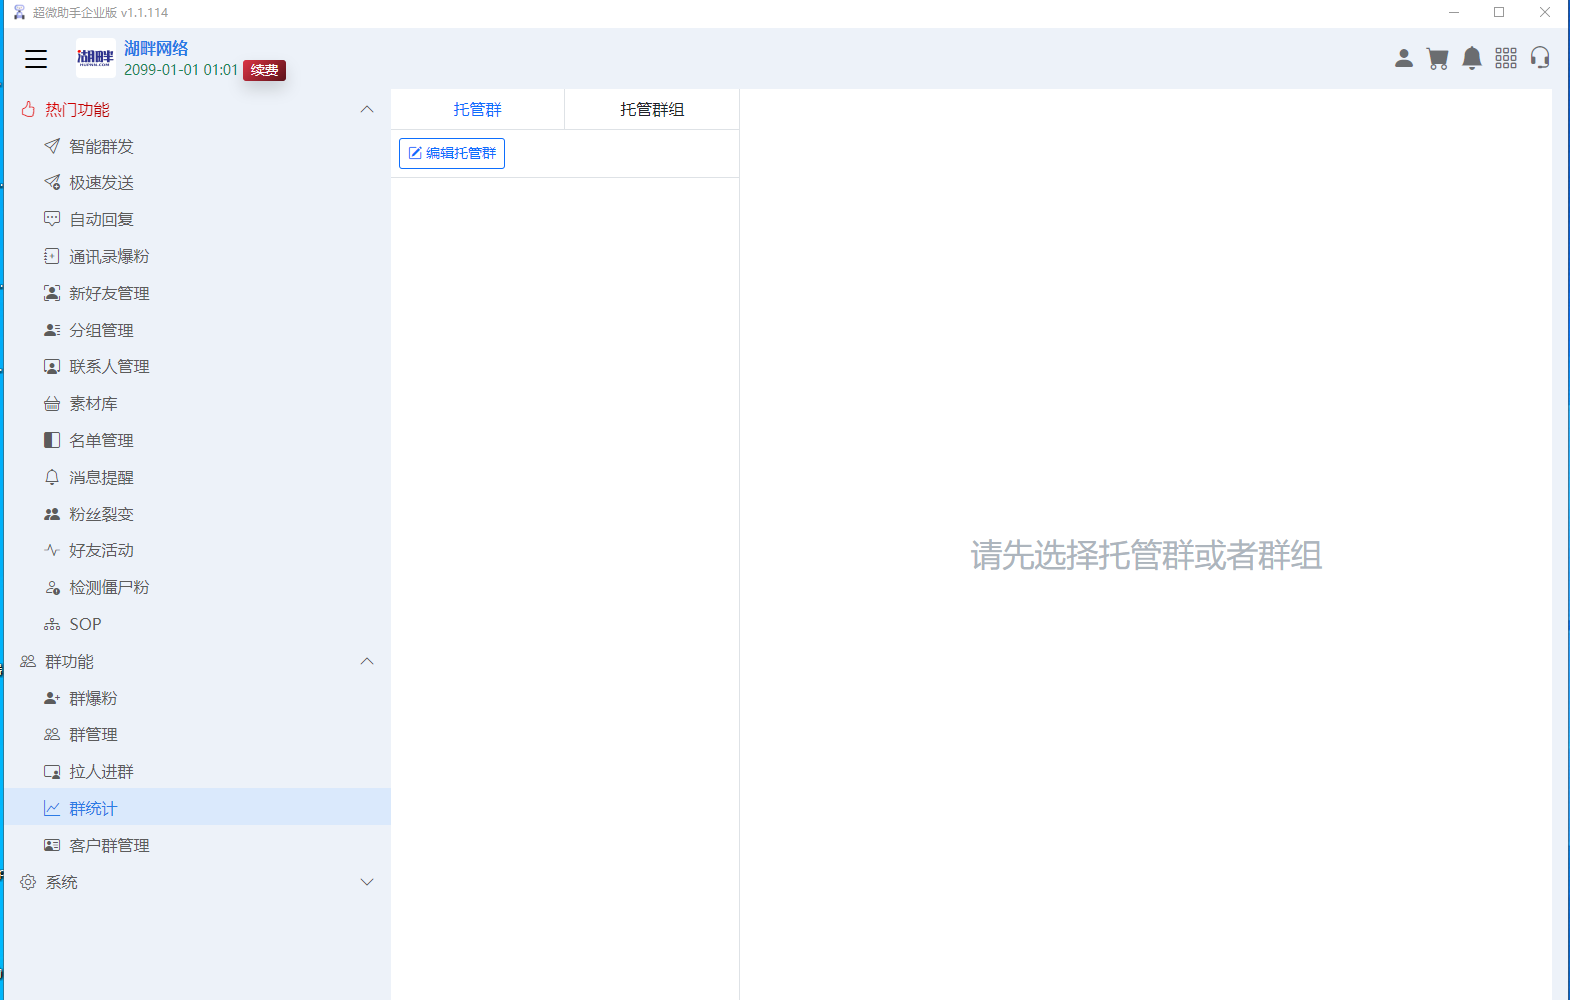
Task: Open 消息提醒 bell icon in sidebar
Action: click(52, 477)
